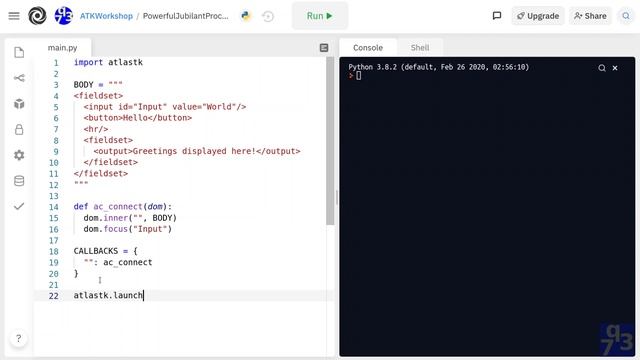Open the Secrets lock icon
This screenshot has width=640, height=360.
19,129
